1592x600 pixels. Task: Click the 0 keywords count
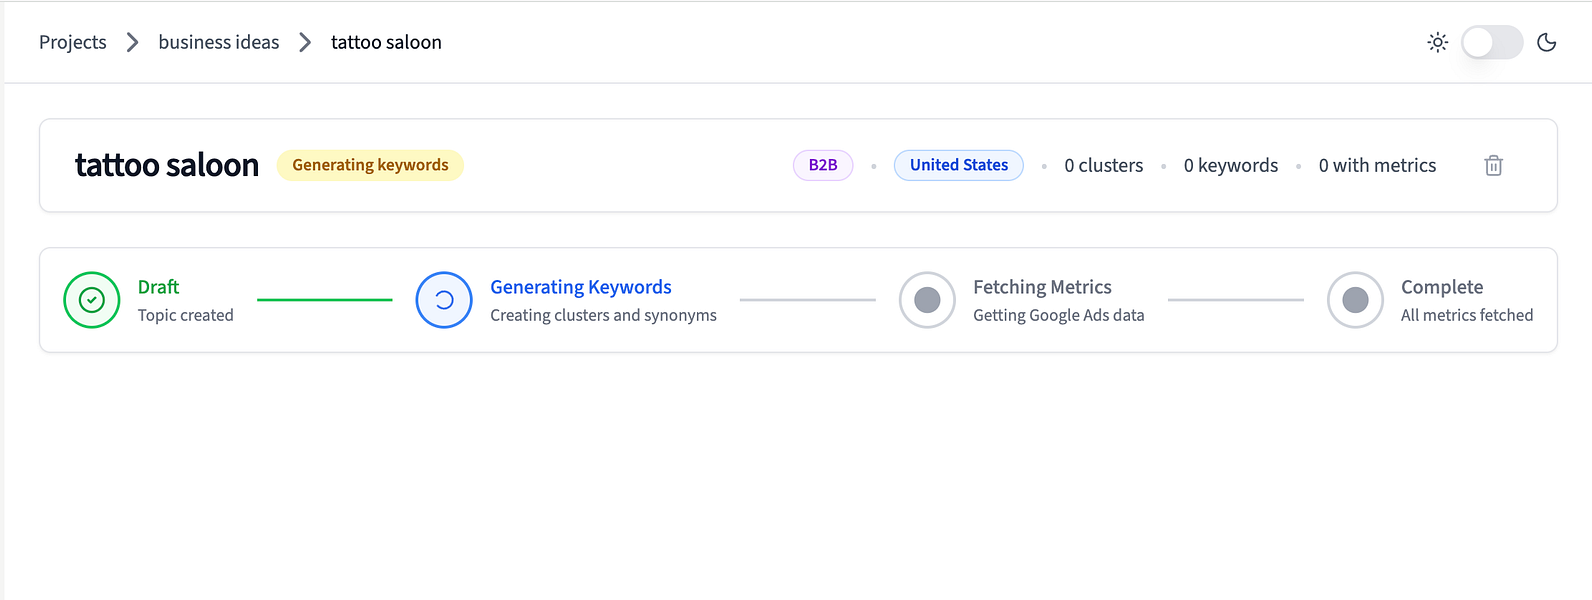pyautogui.click(x=1231, y=165)
